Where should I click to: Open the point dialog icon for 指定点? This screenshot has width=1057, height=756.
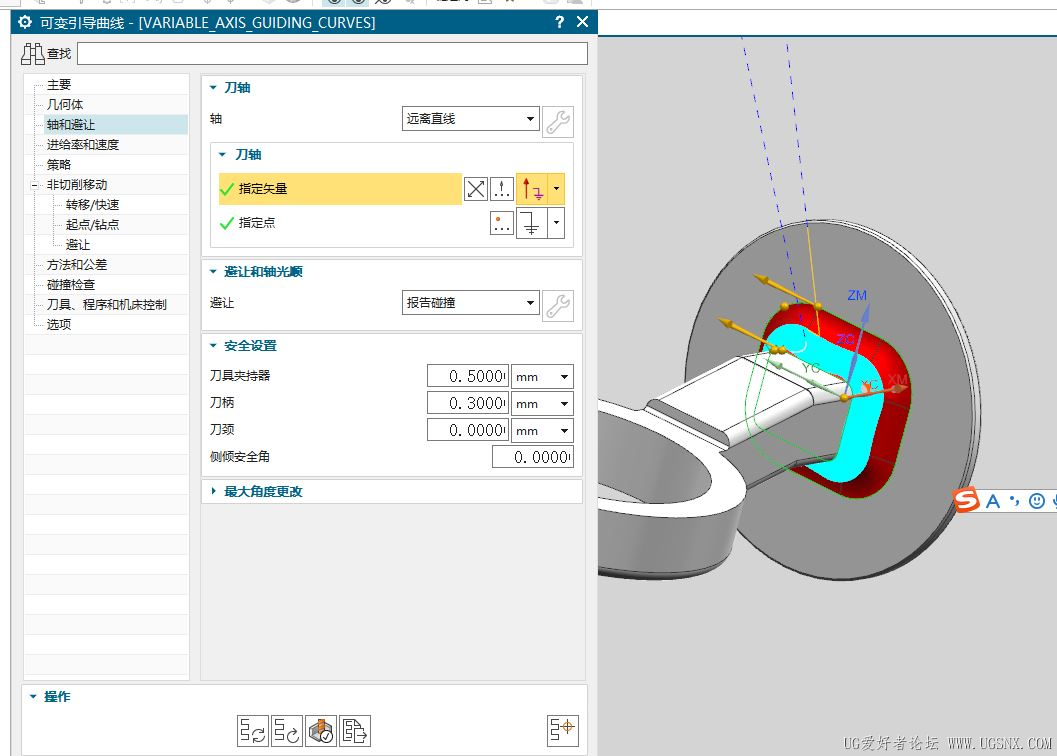pyautogui.click(x=502, y=223)
